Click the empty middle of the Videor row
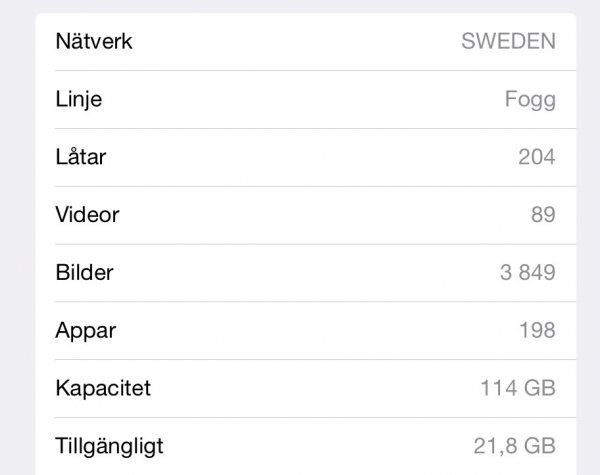600x475 pixels. tap(300, 214)
